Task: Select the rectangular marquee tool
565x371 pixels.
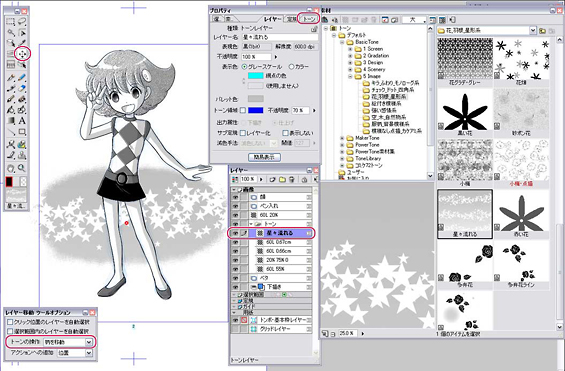Action: pyautogui.click(x=11, y=22)
